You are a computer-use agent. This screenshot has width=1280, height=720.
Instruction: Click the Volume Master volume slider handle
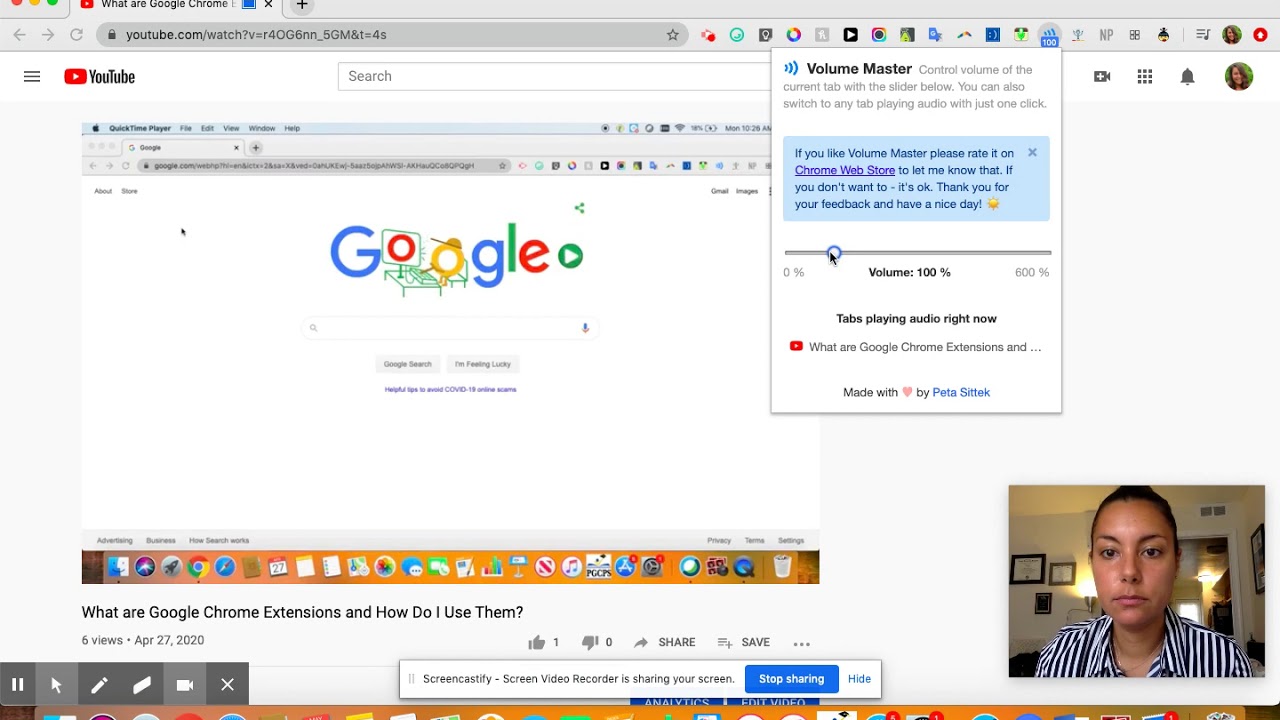pos(834,253)
